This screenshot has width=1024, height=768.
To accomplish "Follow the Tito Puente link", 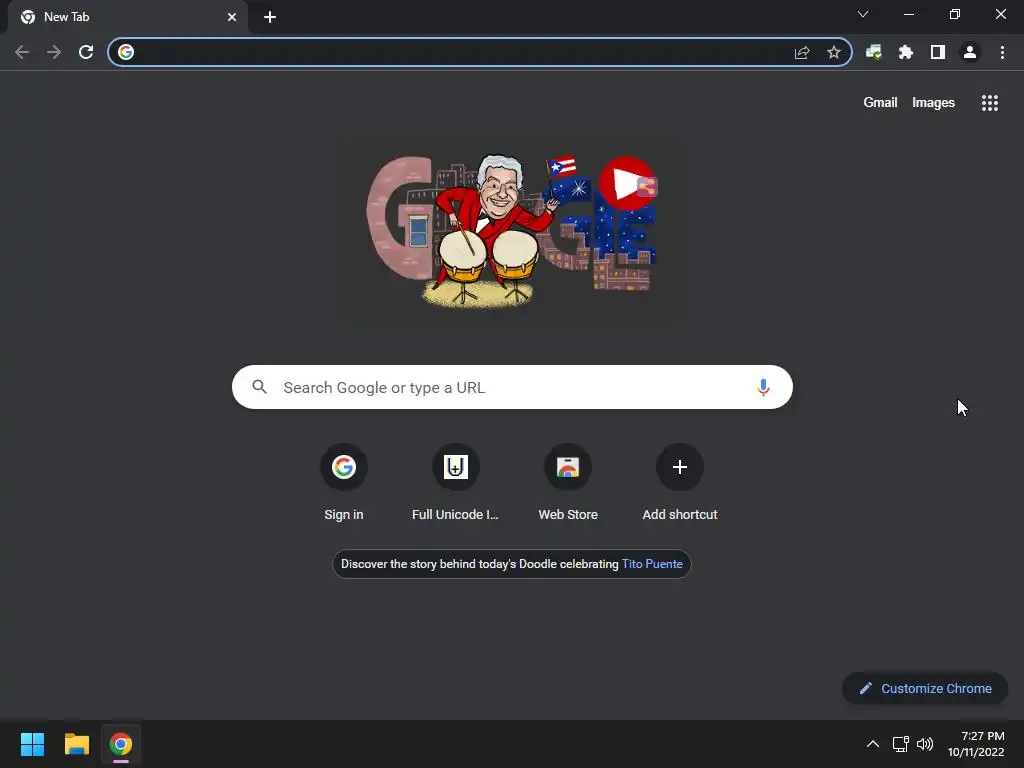I will tap(652, 564).
